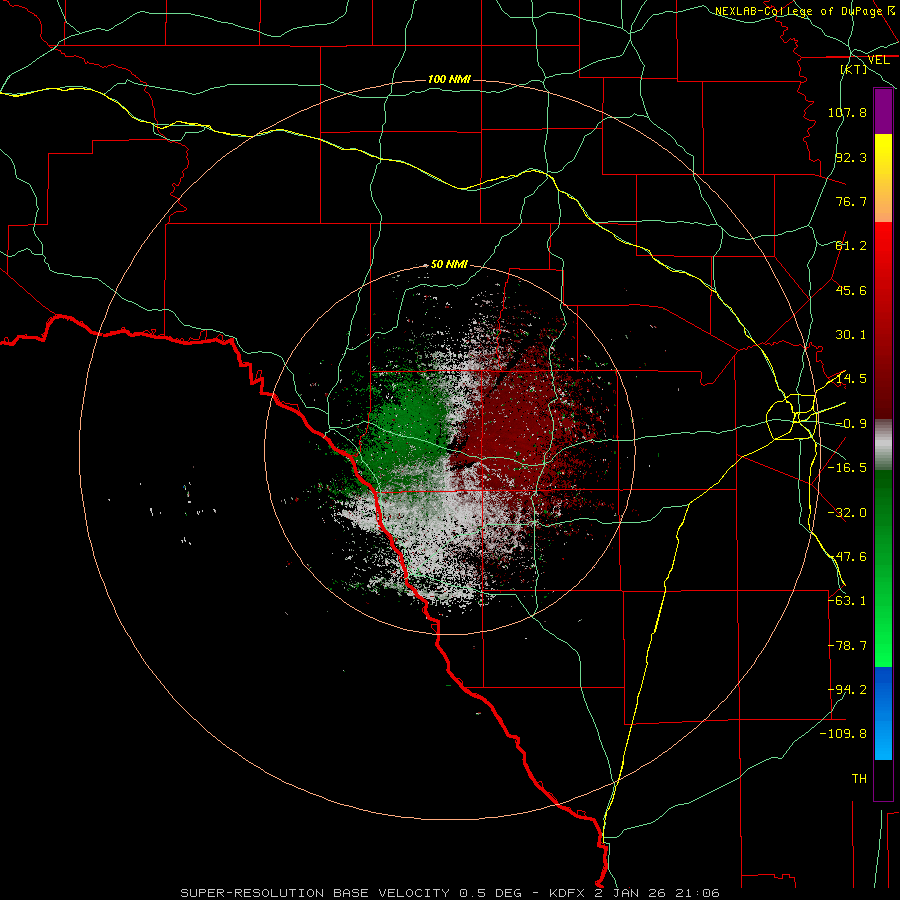Click the [KT] units label
900x900 pixels.
coord(854,69)
